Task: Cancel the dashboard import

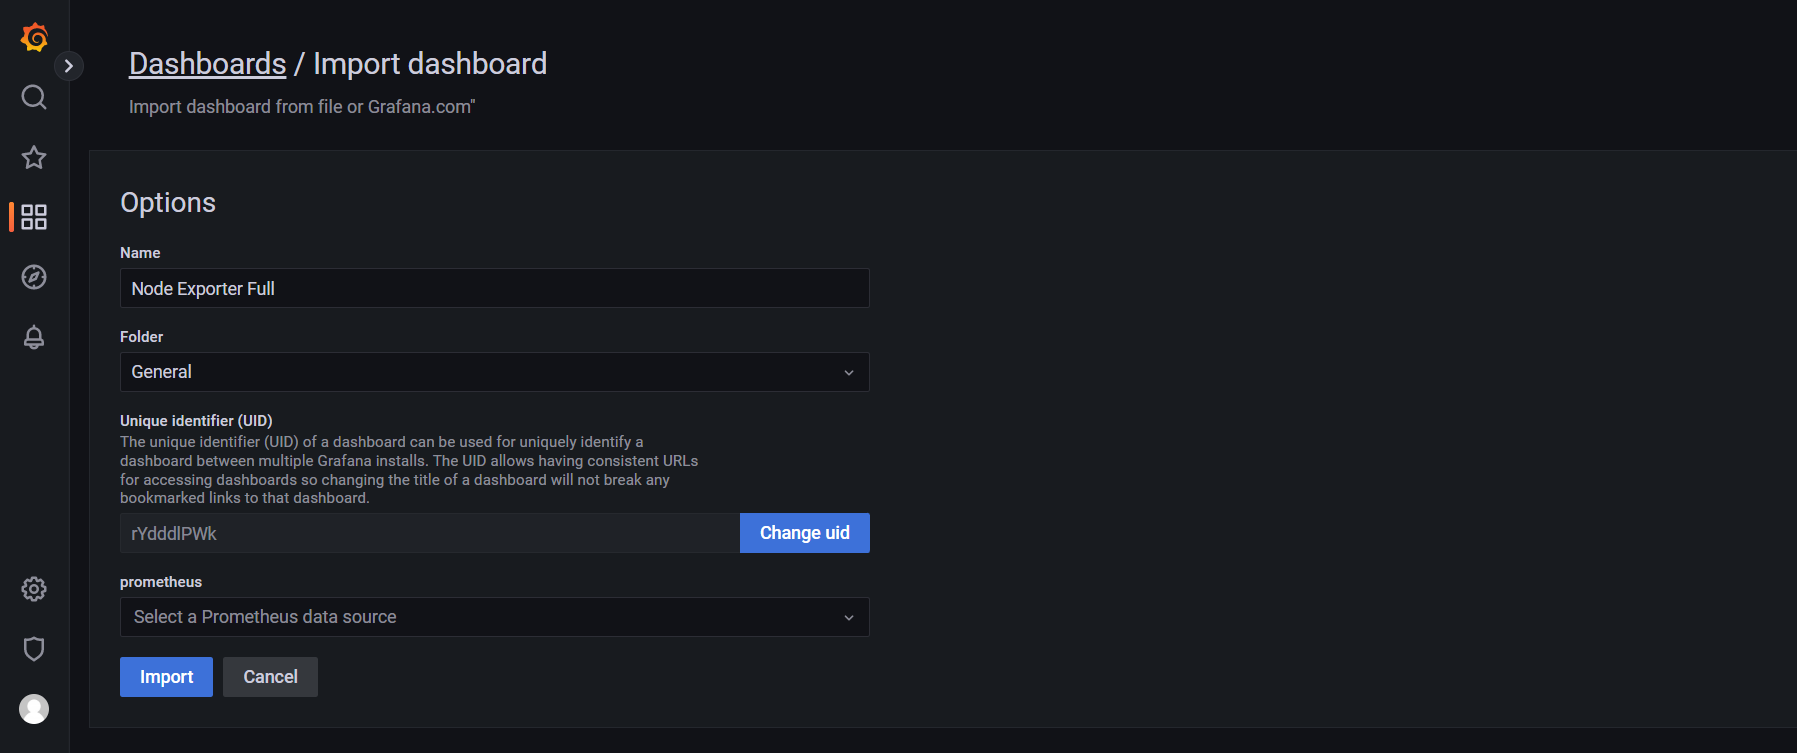Action: (x=270, y=677)
